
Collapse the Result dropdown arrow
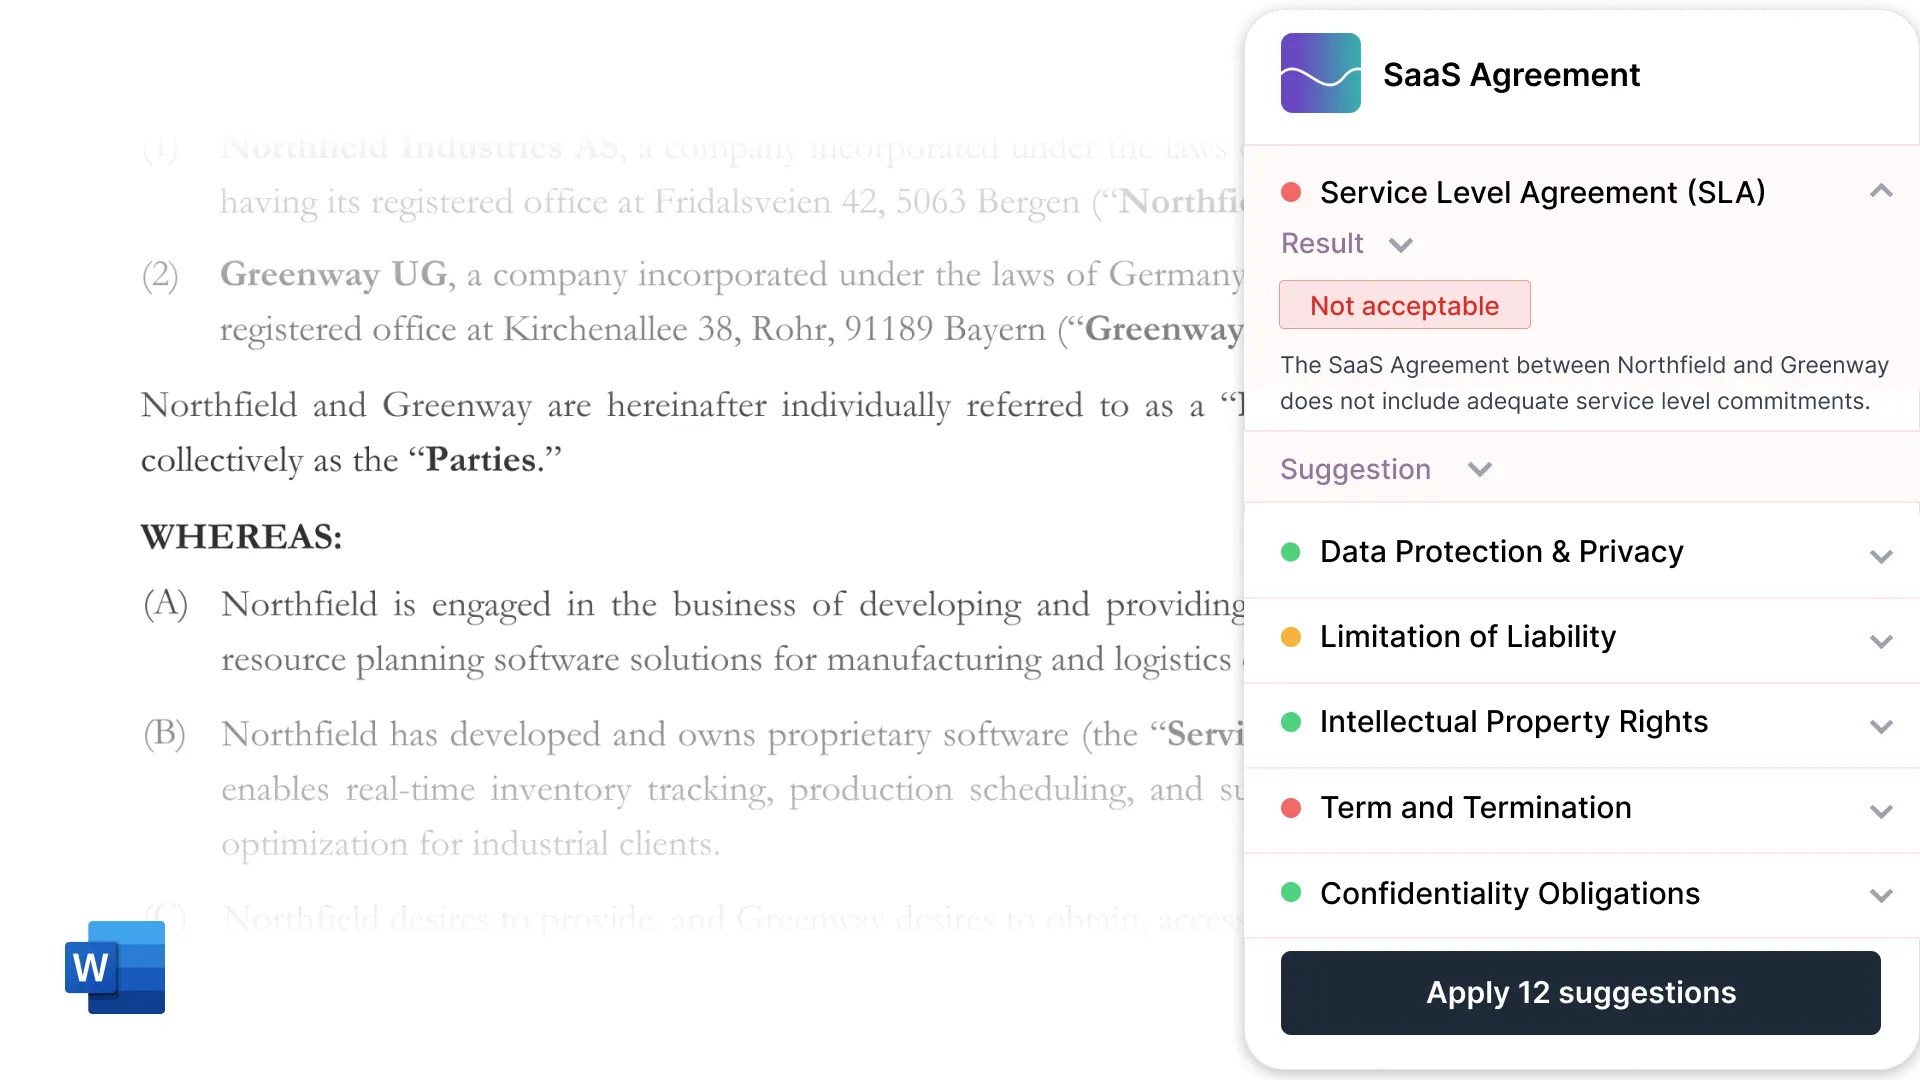point(1401,245)
